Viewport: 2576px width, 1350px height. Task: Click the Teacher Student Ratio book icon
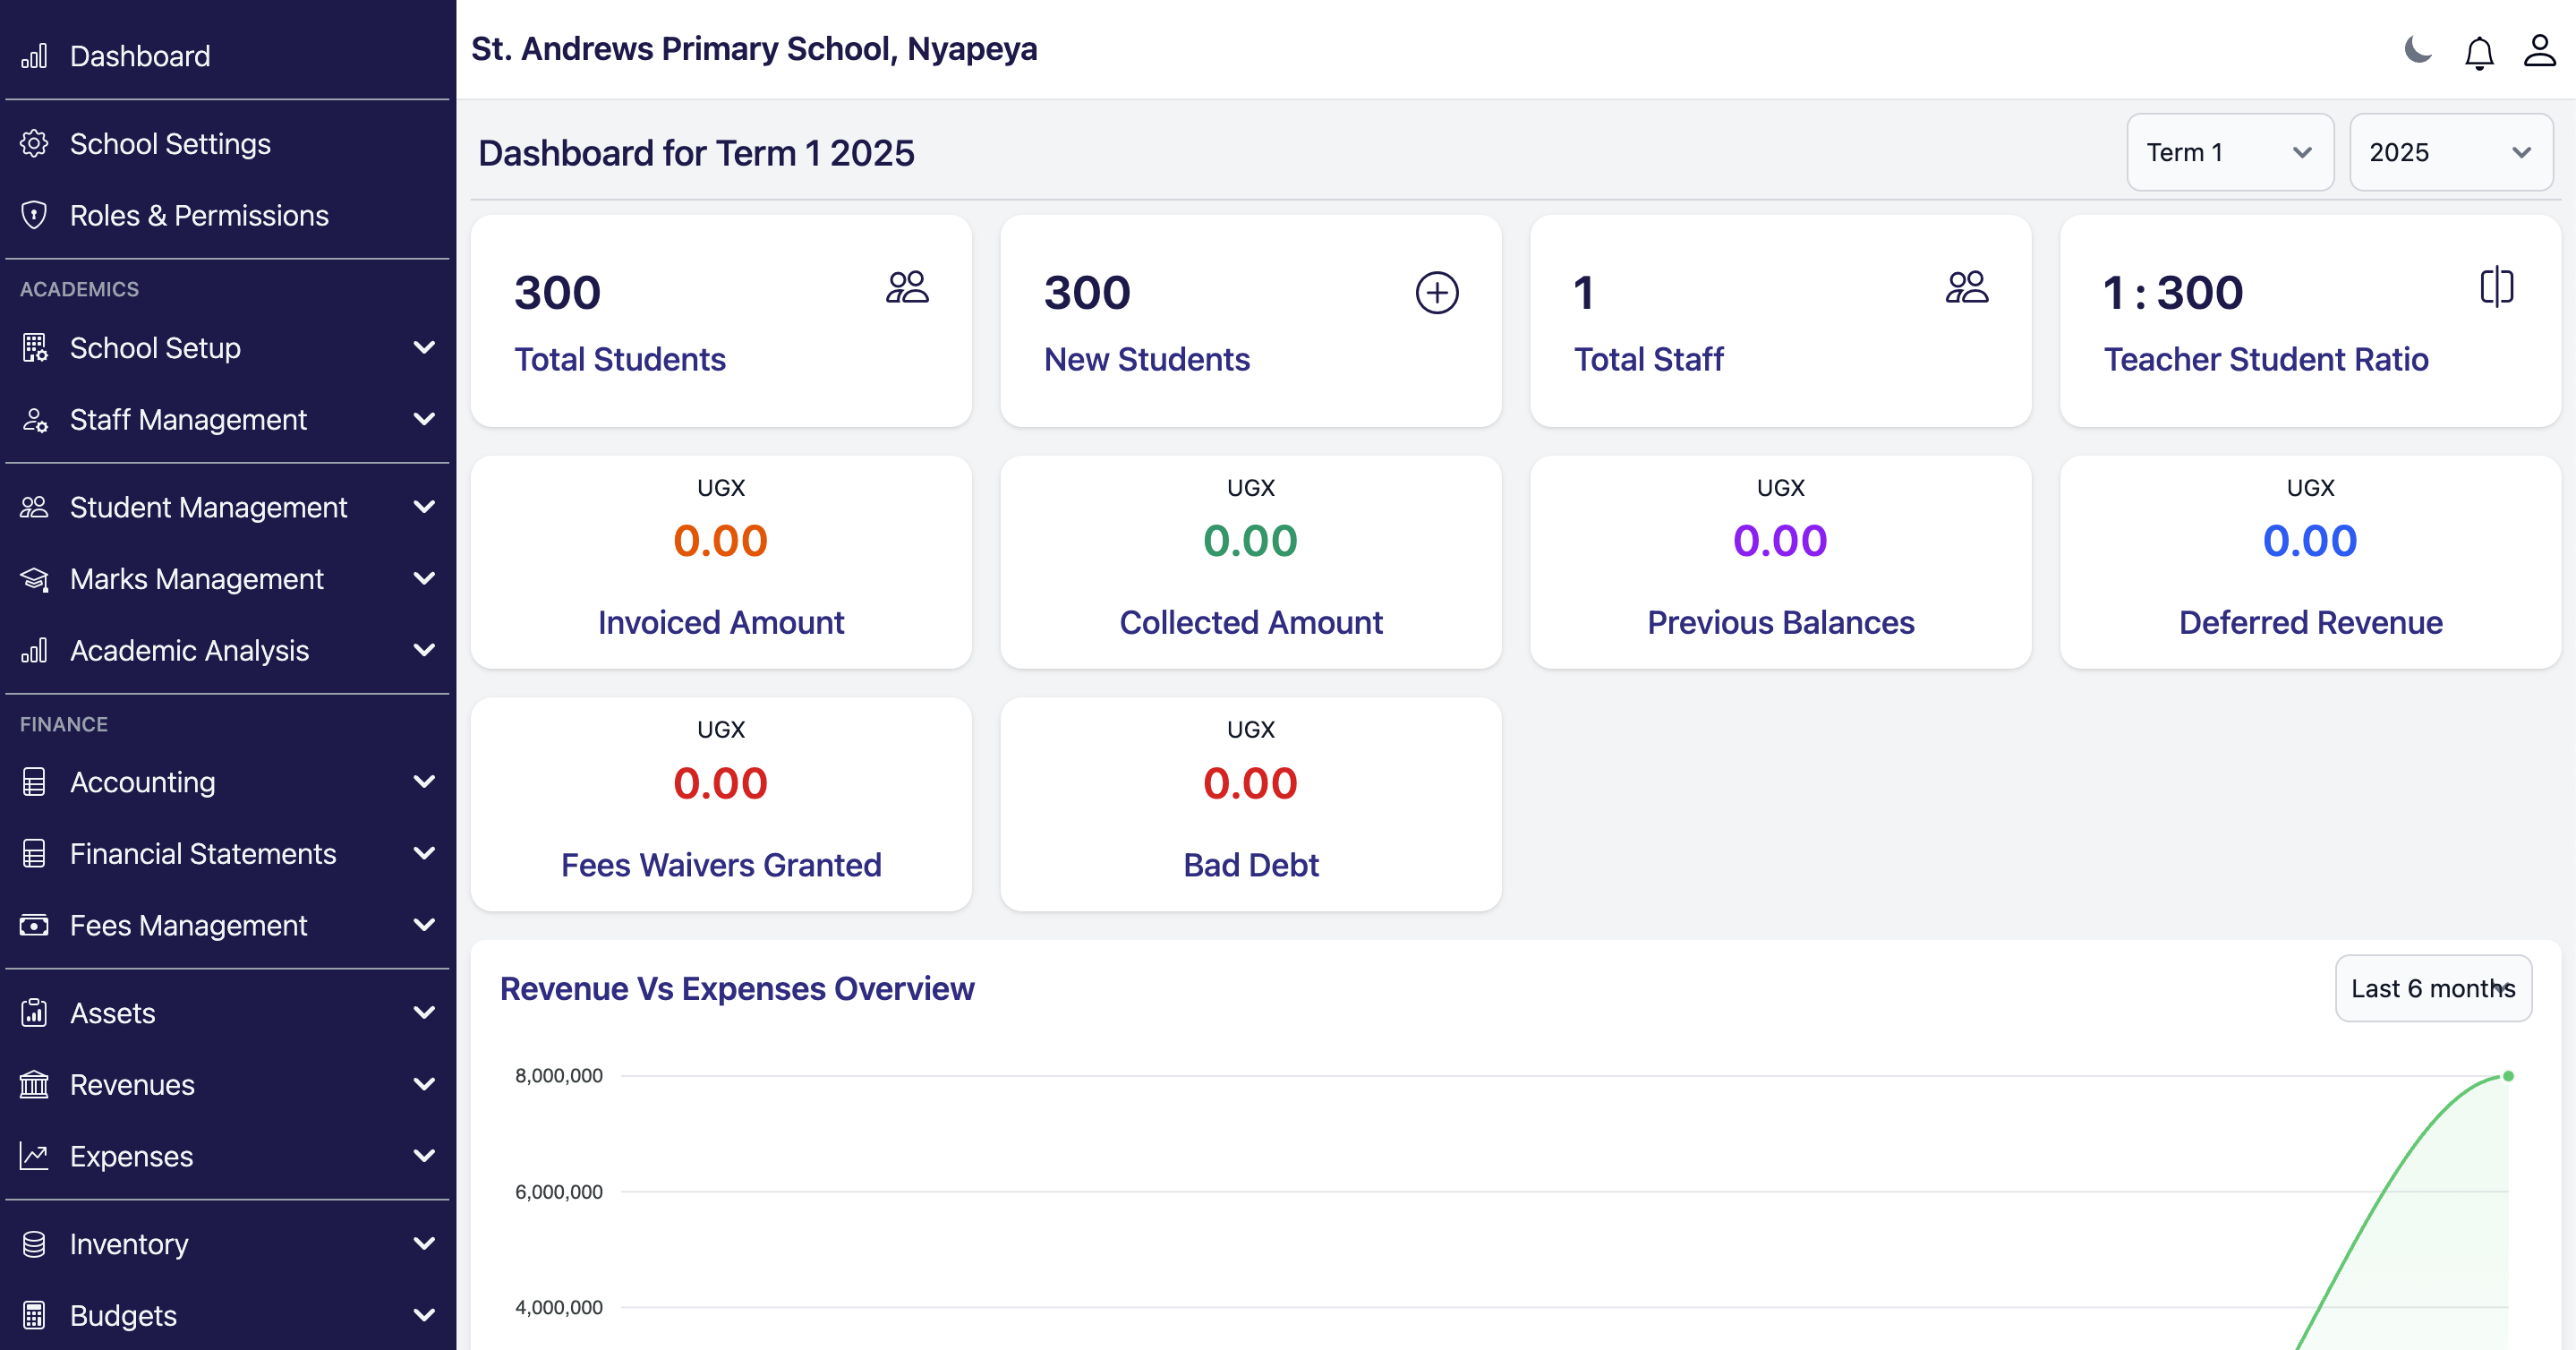(x=2497, y=288)
